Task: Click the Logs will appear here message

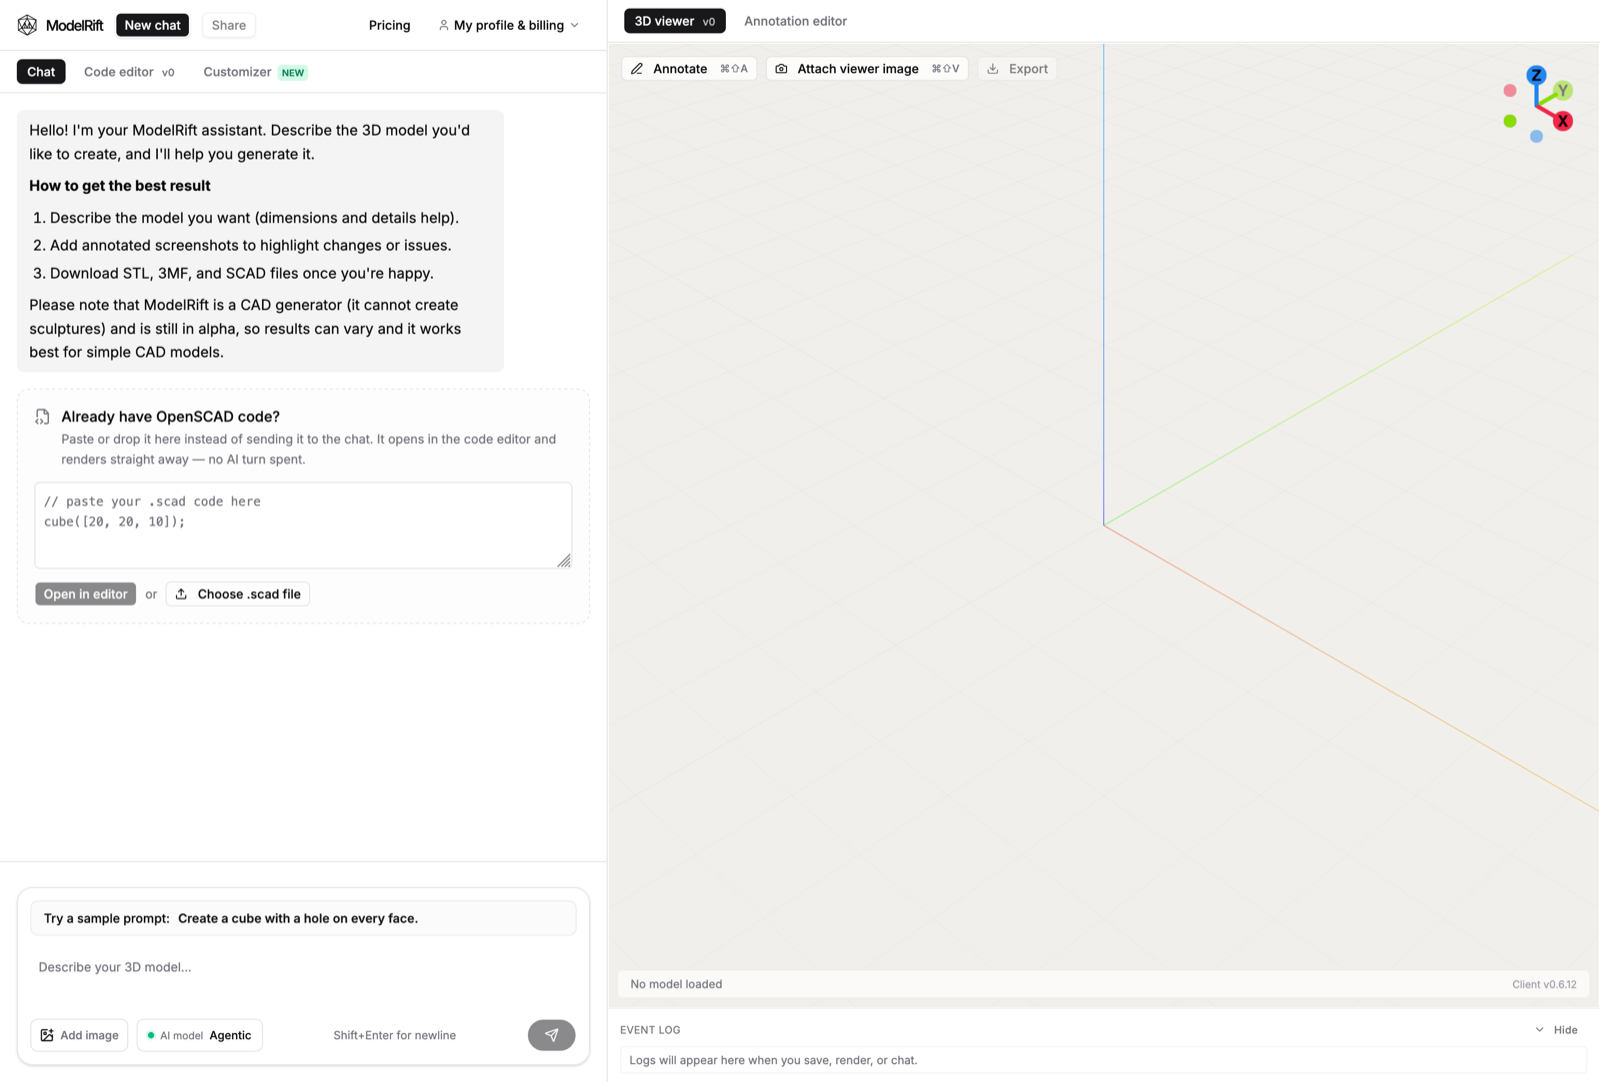Action: 773,1060
